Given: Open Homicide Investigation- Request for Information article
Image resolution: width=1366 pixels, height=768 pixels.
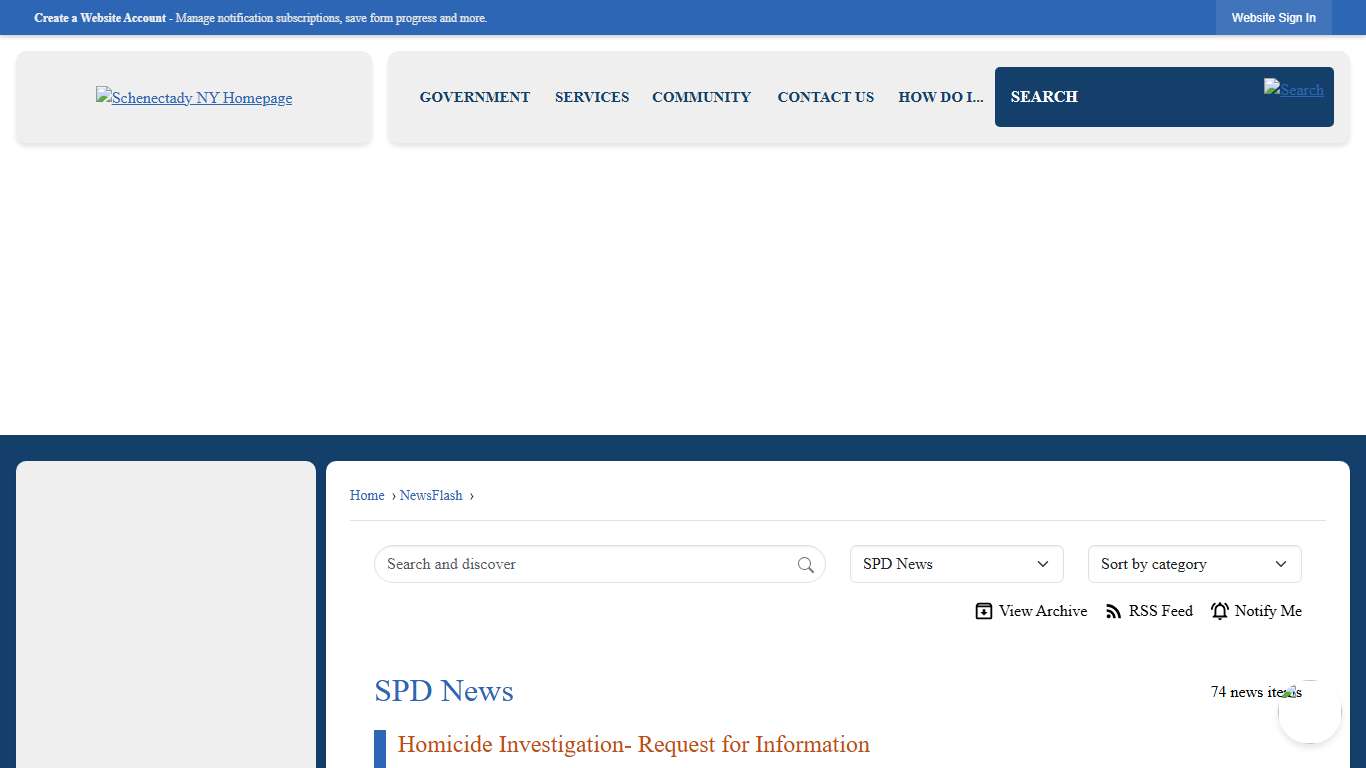Looking at the screenshot, I should pyautogui.click(x=633, y=744).
